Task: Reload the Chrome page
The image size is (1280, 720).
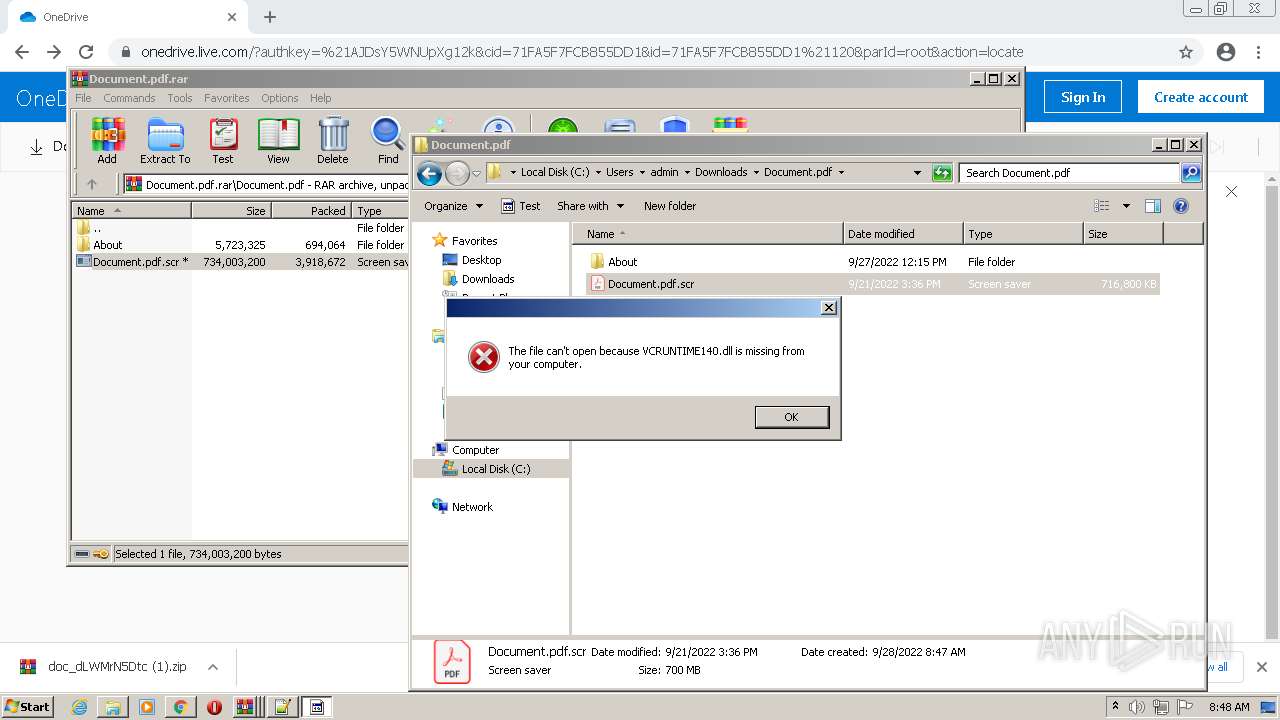Action: (x=86, y=52)
